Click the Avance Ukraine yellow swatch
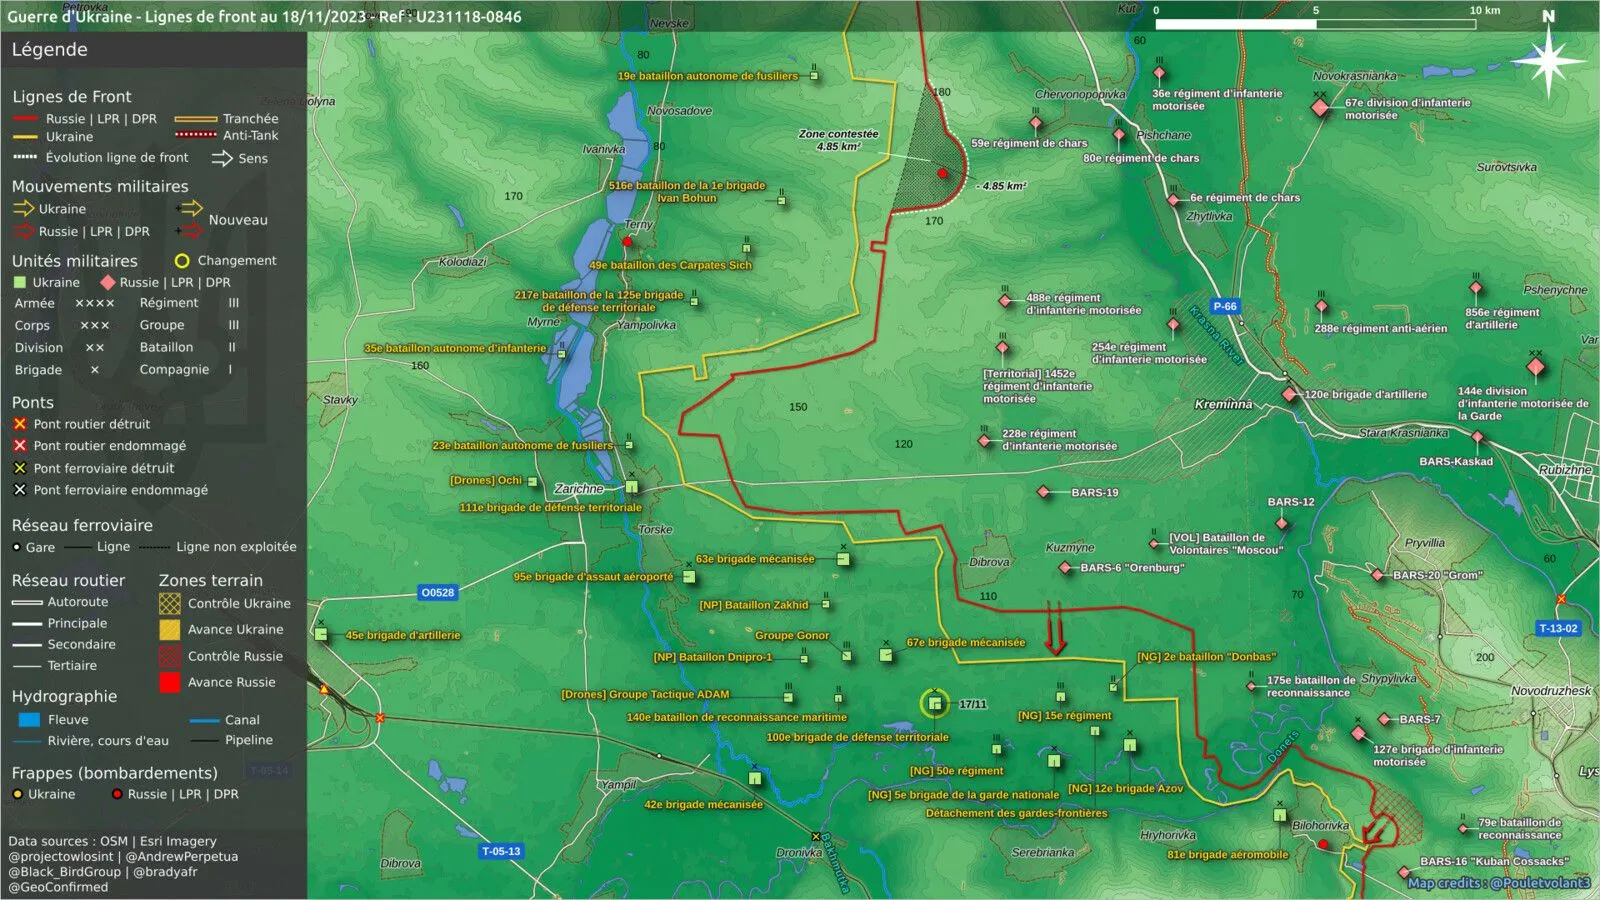1600x900 pixels. pos(170,629)
